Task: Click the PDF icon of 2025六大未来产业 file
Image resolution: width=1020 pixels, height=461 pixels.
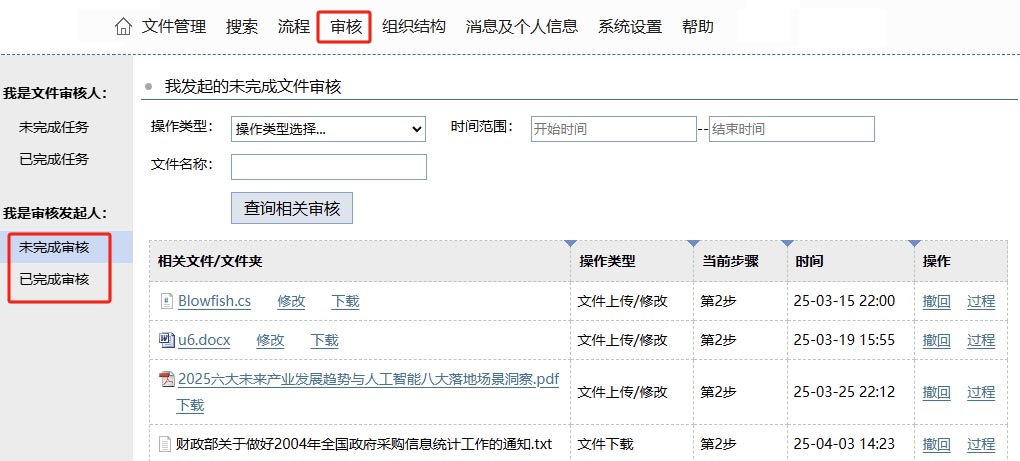Action: click(167, 379)
